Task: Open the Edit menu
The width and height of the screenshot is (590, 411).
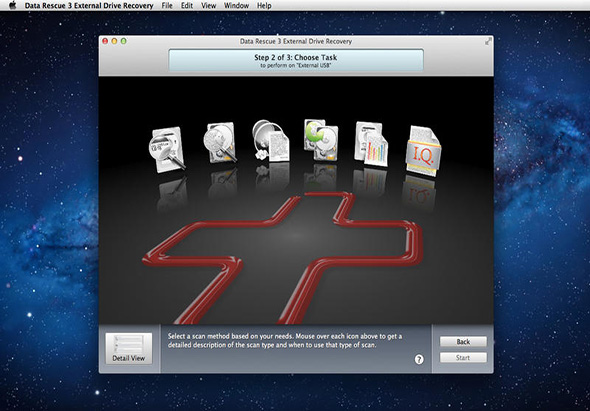Action: [x=187, y=5]
